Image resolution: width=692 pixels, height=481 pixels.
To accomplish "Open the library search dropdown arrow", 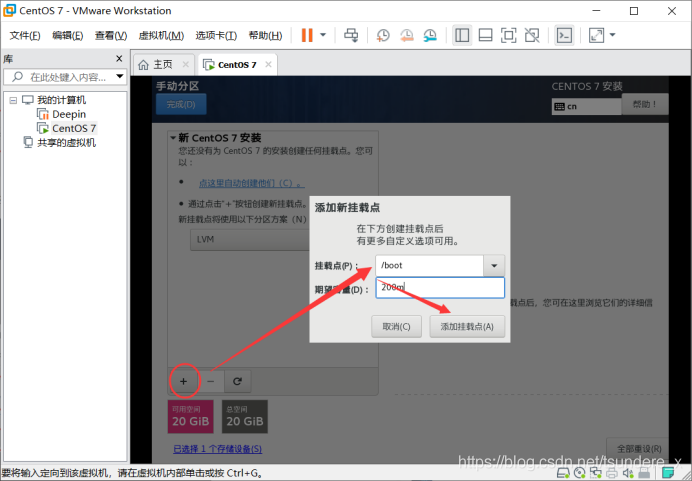I will 120,76.
